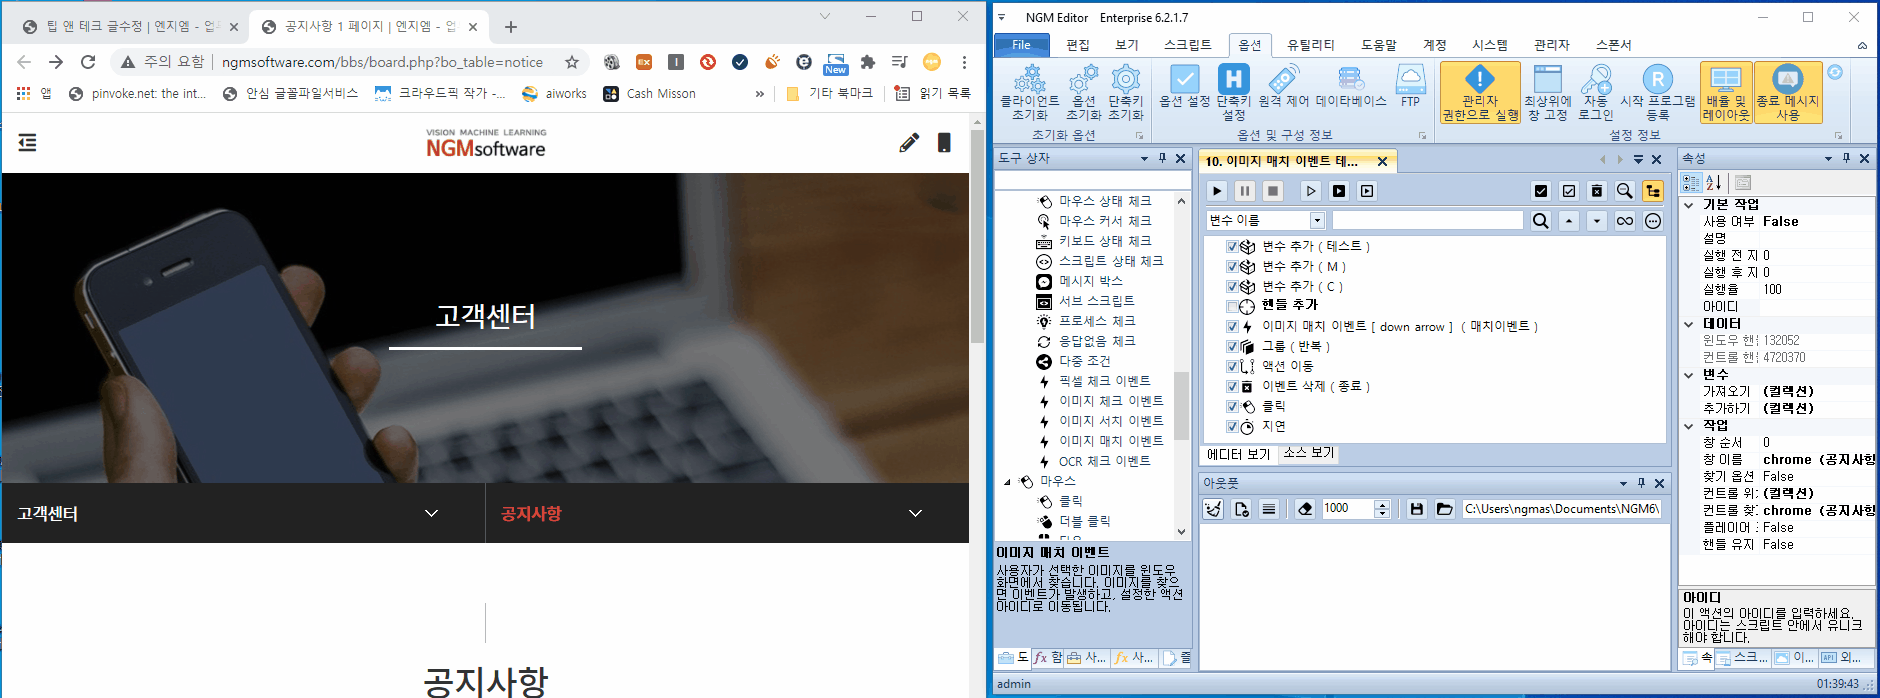1880x698 pixels.
Task: Click the 단축키 초기화 ribbon icon
Action: coord(1125,92)
